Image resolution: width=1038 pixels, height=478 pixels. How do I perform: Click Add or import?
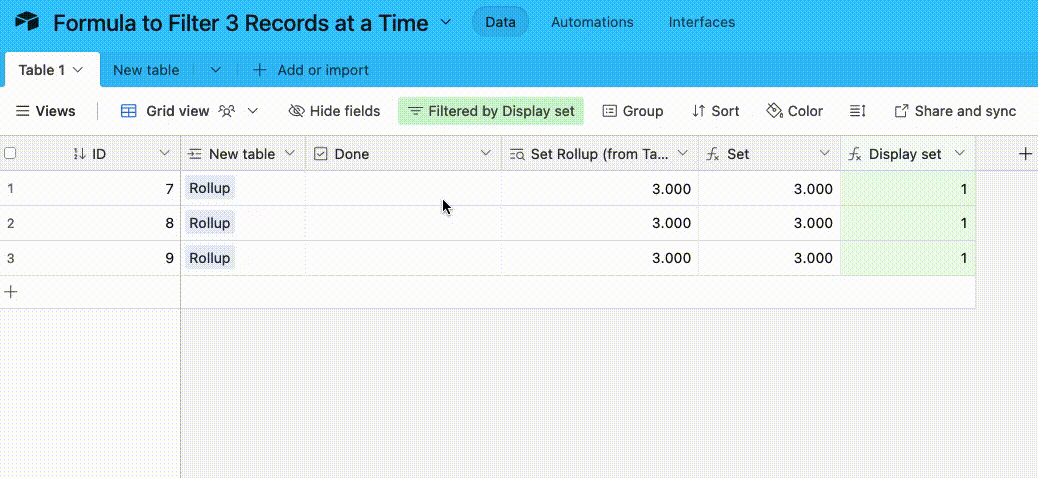point(311,70)
